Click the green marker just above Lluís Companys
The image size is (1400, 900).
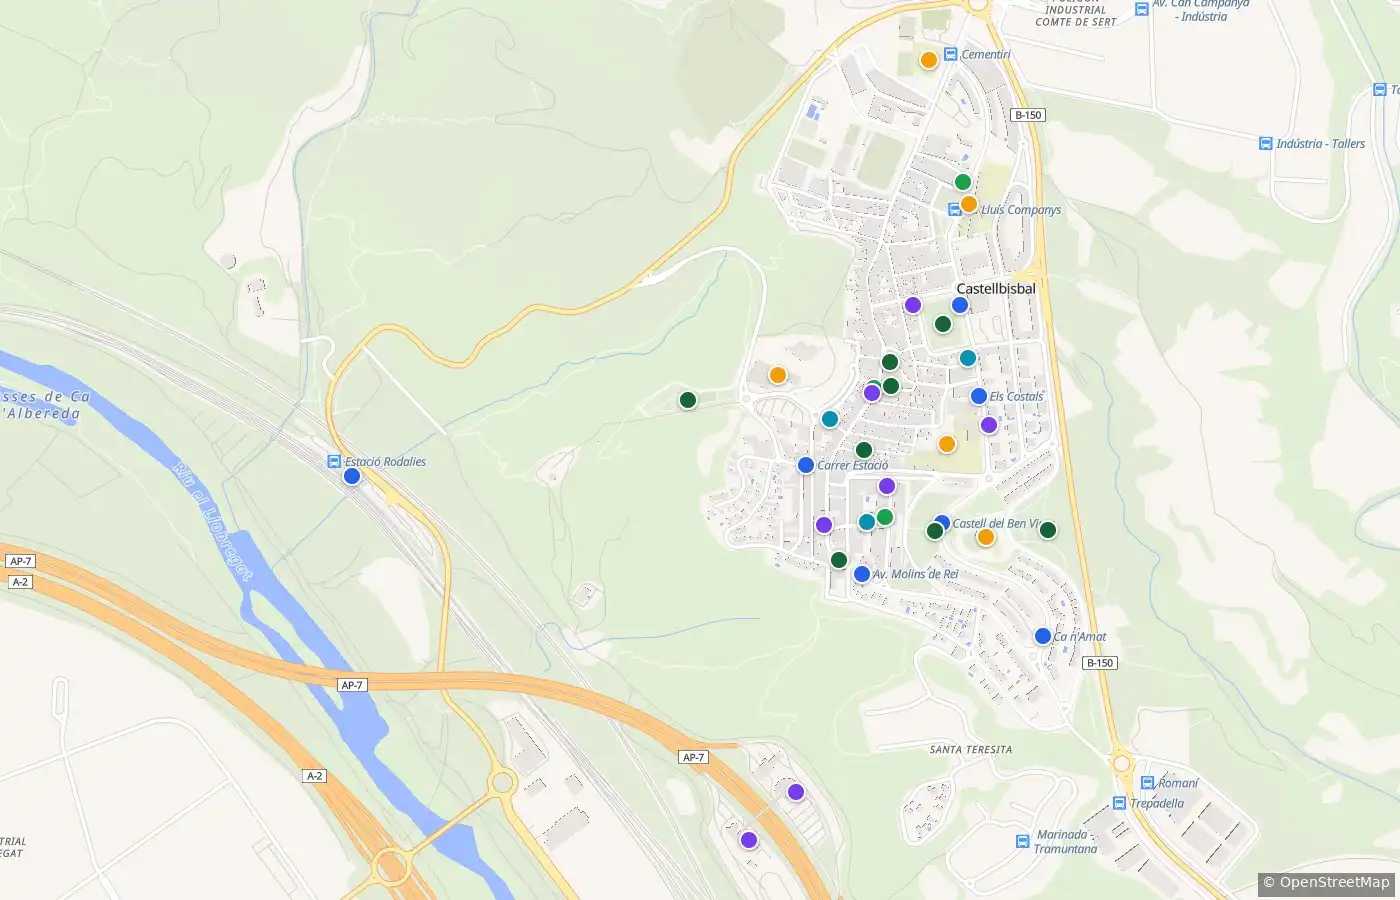point(963,182)
